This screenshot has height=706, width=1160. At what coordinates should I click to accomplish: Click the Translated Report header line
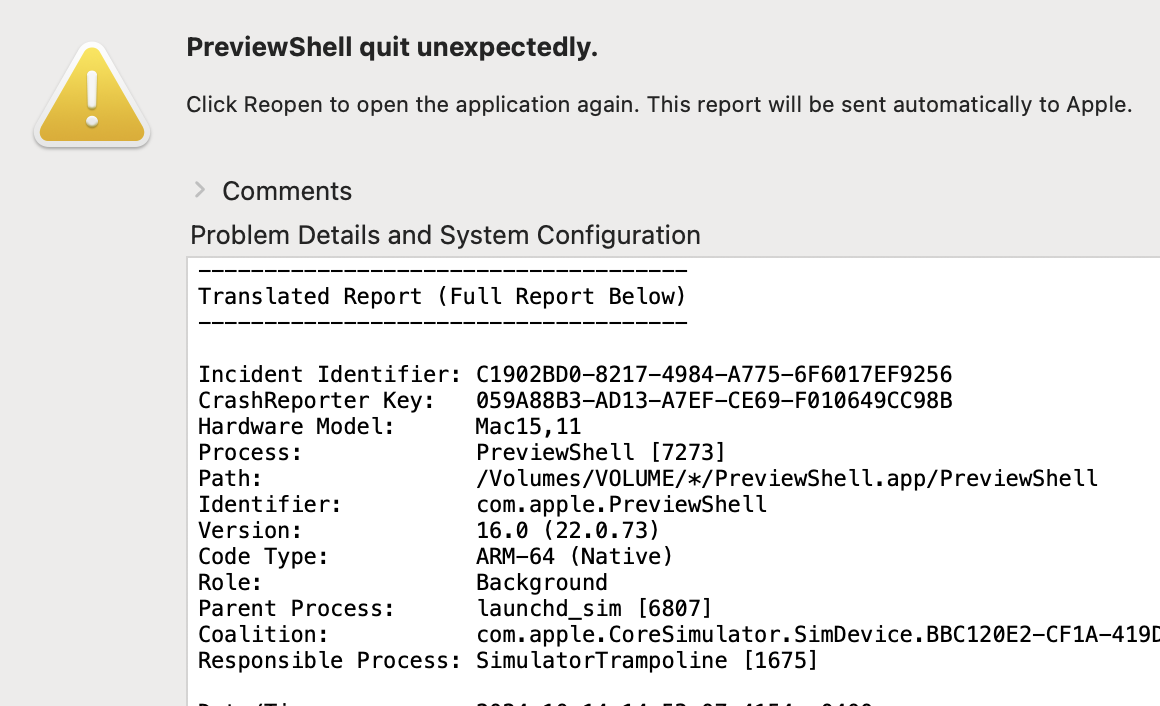tap(442, 296)
